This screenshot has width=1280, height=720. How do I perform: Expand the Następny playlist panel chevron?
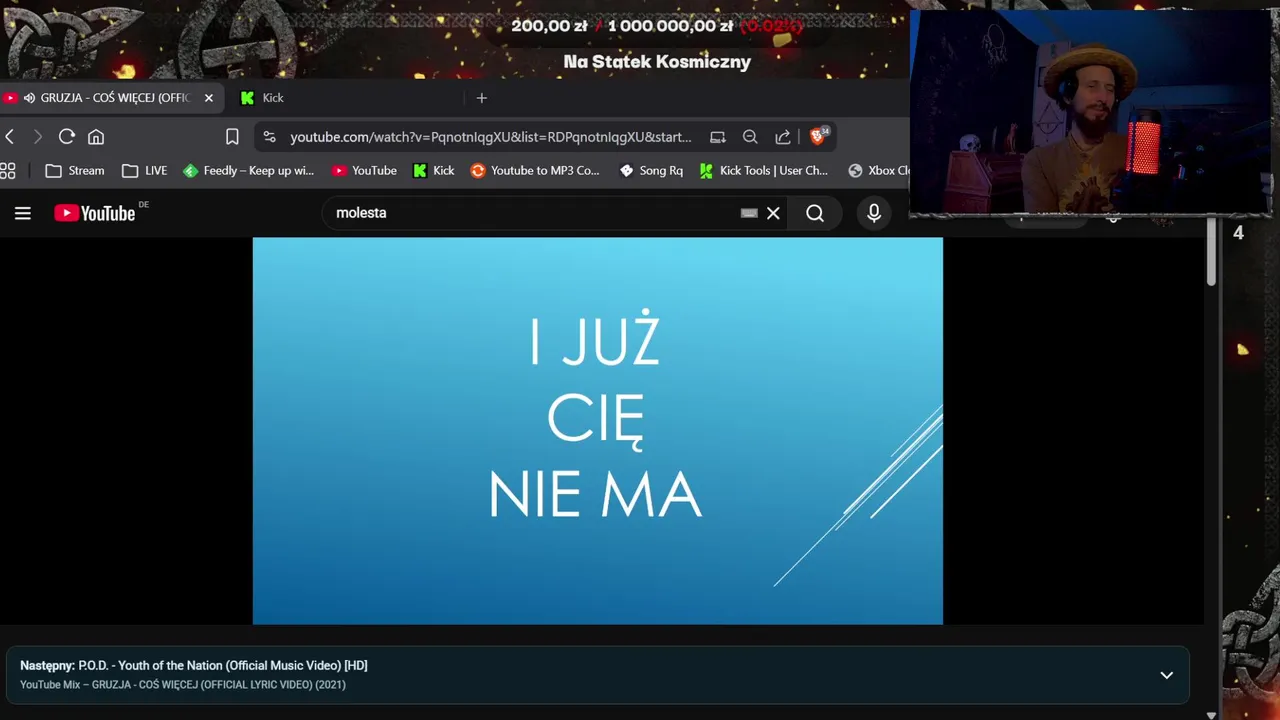1166,675
